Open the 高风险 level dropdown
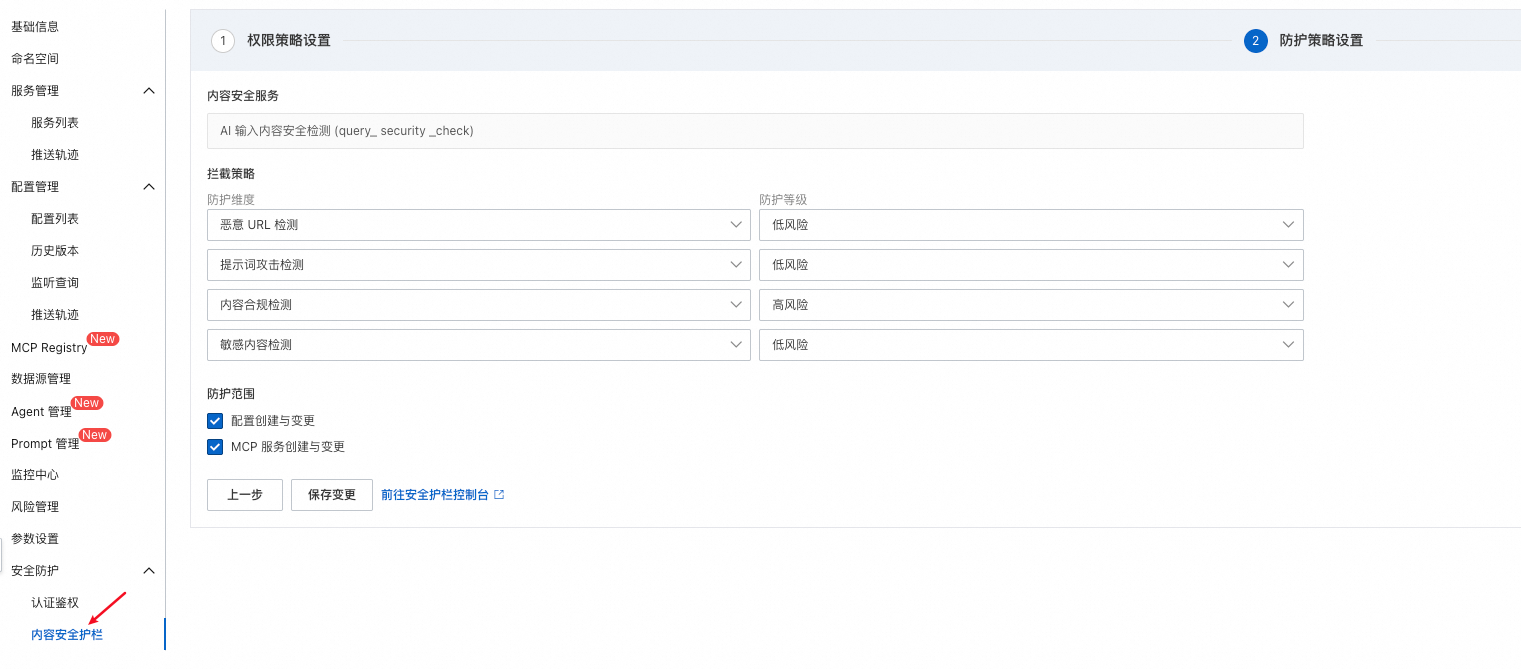 click(1031, 305)
